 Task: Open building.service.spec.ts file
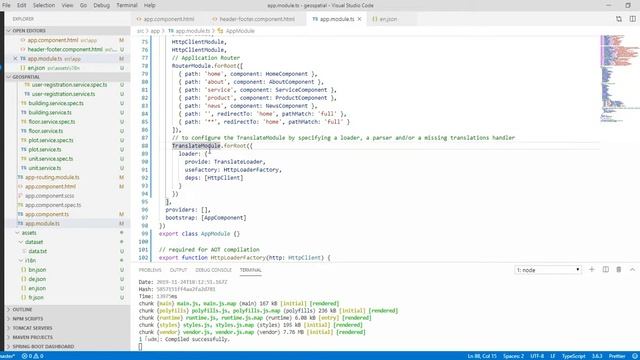coord(56,103)
